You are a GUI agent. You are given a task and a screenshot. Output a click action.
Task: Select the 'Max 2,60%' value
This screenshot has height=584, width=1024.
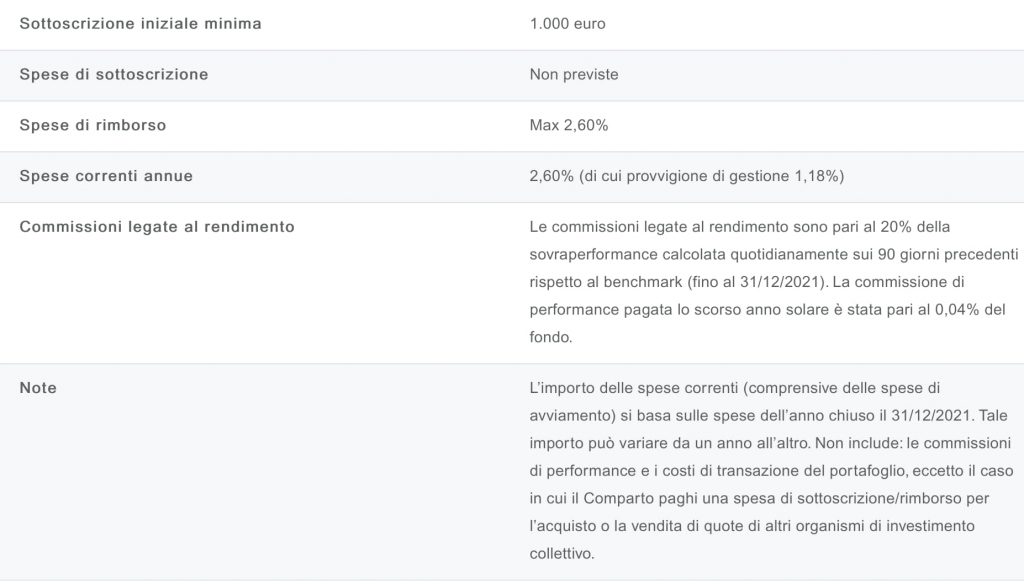click(x=568, y=125)
